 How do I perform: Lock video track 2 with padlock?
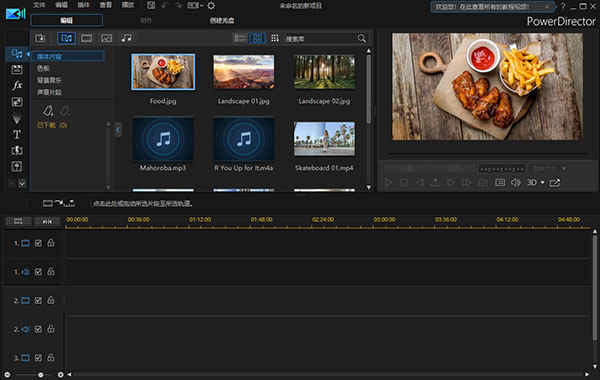coord(51,300)
